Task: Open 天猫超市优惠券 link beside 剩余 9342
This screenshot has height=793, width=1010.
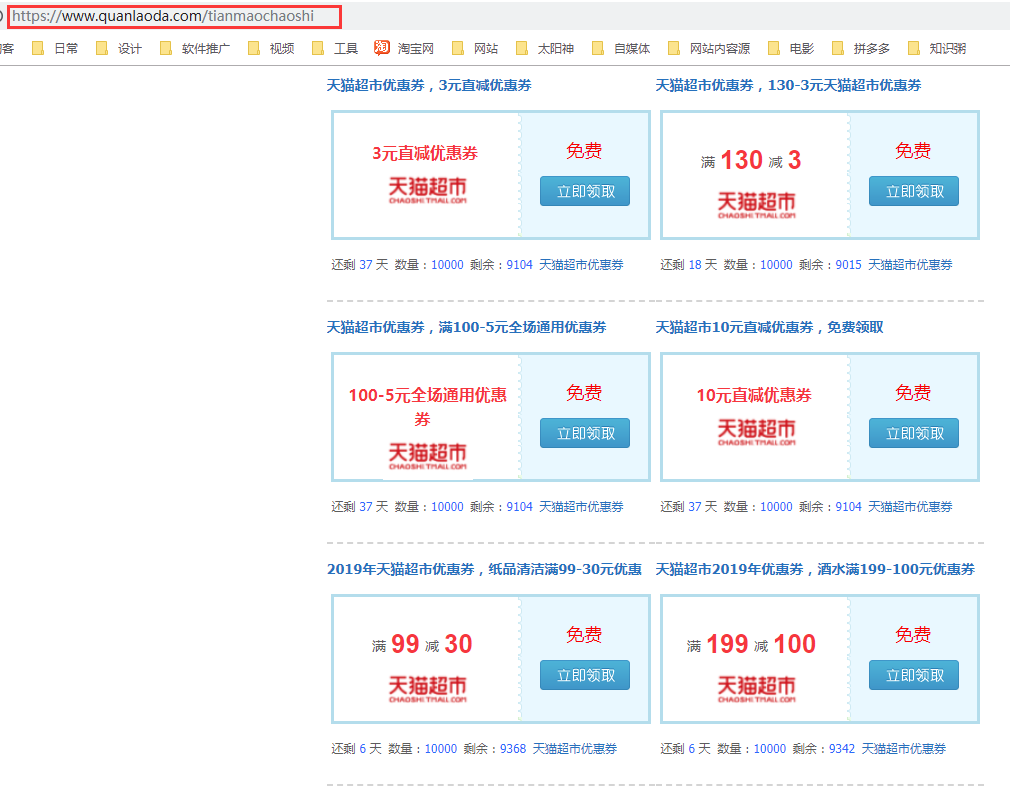Action: click(x=904, y=749)
